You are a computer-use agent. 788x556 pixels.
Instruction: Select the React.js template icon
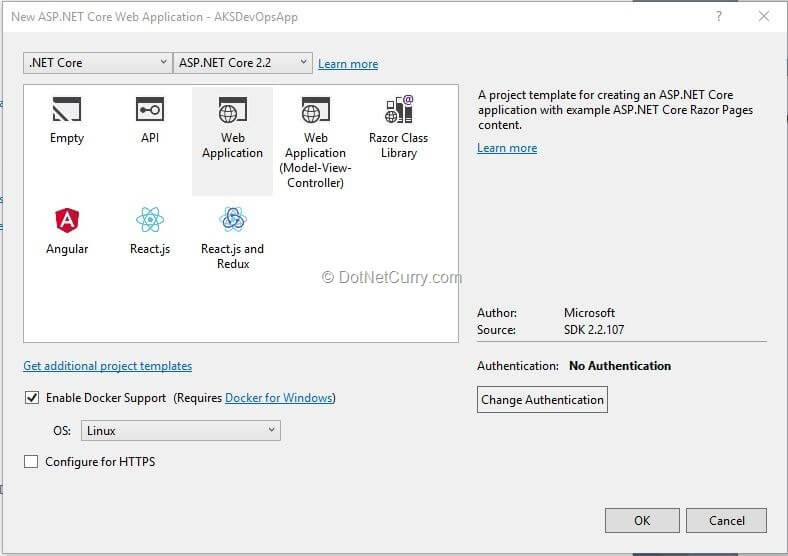pyautogui.click(x=150, y=220)
